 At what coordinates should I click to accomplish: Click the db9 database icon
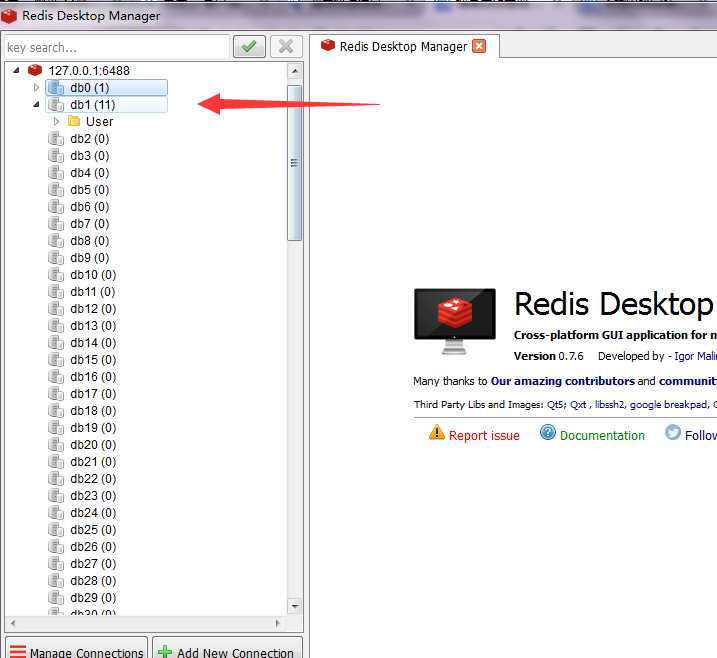(56, 257)
